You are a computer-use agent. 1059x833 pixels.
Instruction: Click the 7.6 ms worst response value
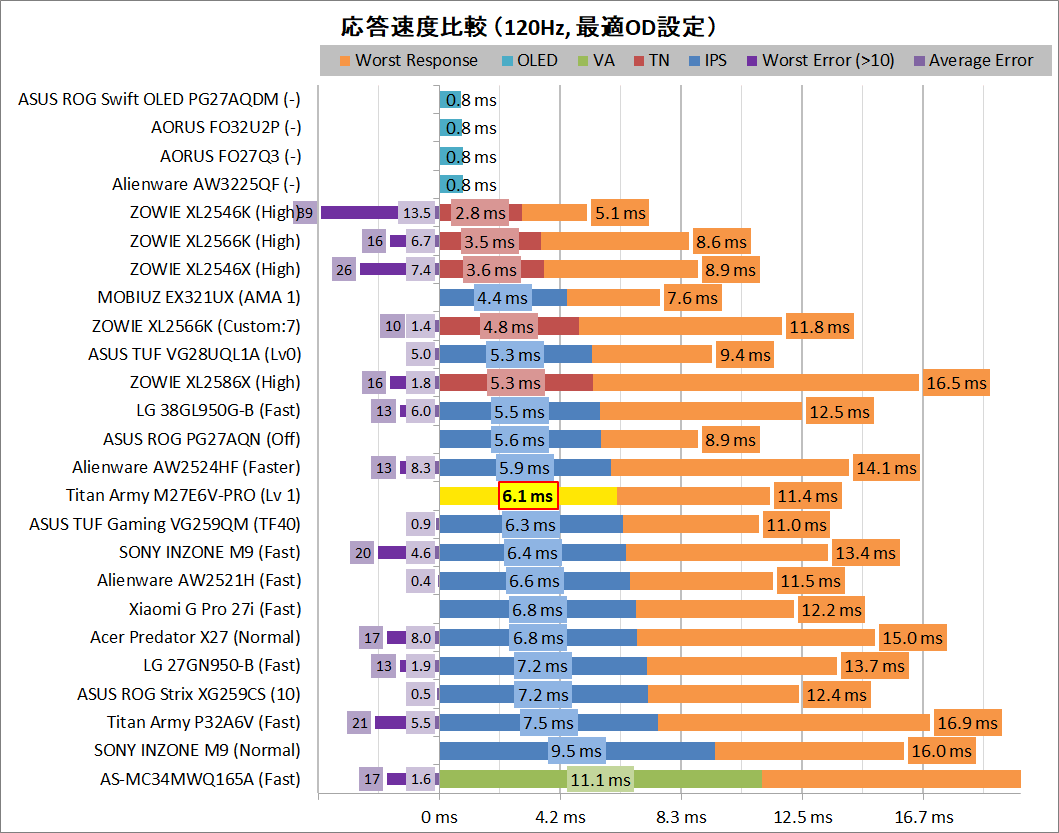(x=692, y=298)
